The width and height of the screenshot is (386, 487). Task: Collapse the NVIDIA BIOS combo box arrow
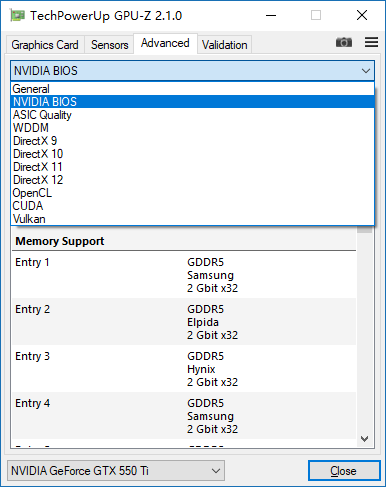(366, 71)
